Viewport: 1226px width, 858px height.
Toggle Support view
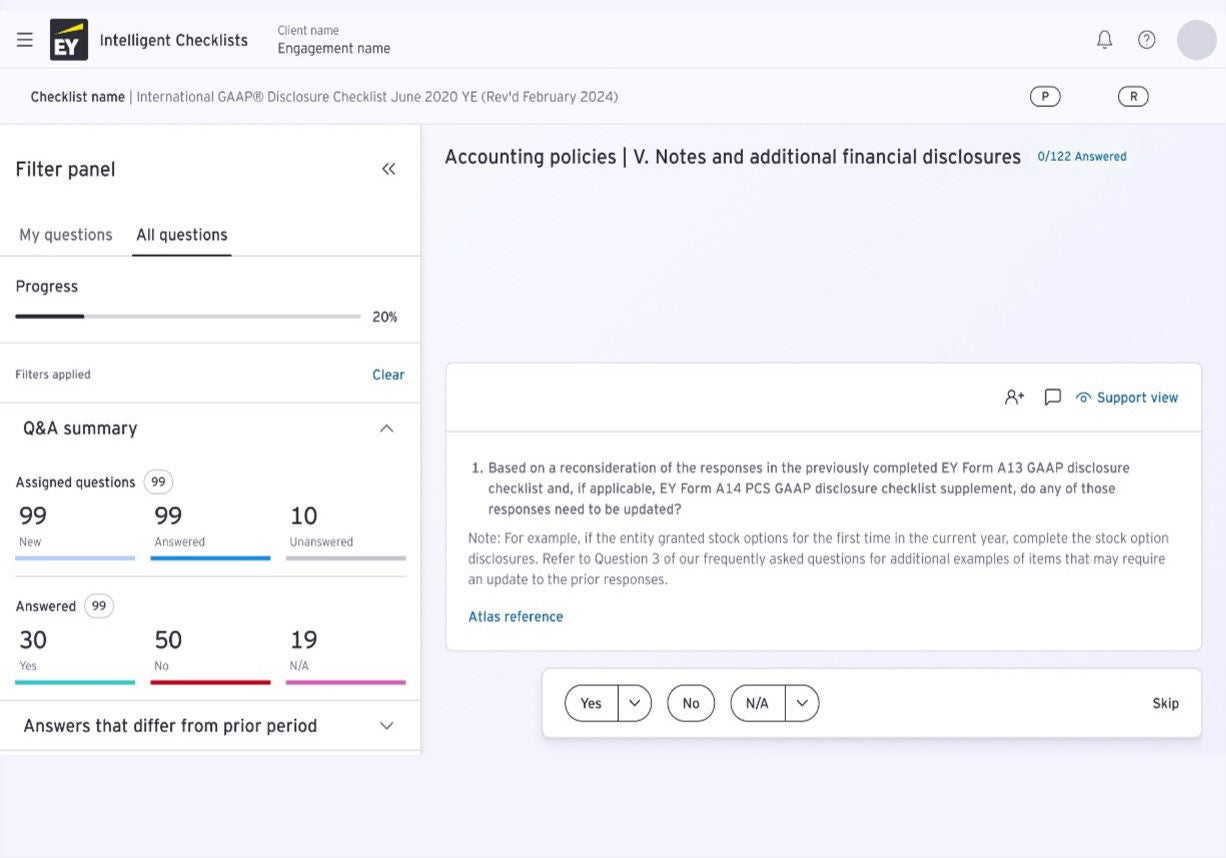1127,397
